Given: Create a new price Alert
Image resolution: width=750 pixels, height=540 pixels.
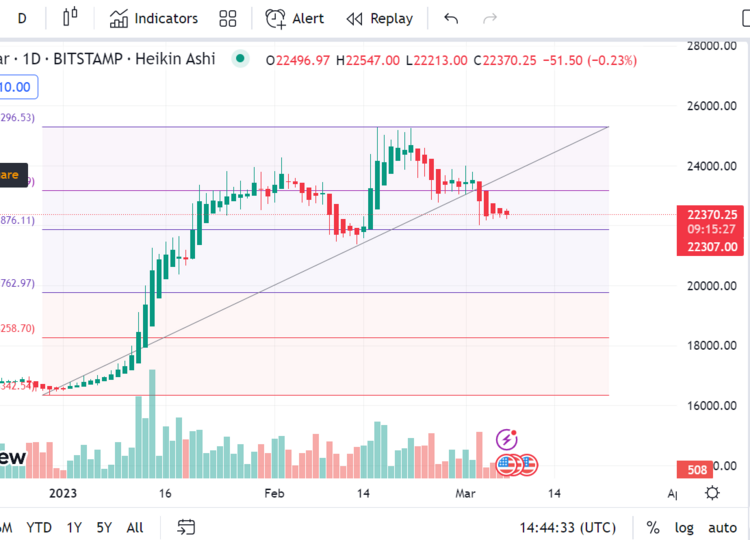Looking at the screenshot, I should (x=295, y=18).
